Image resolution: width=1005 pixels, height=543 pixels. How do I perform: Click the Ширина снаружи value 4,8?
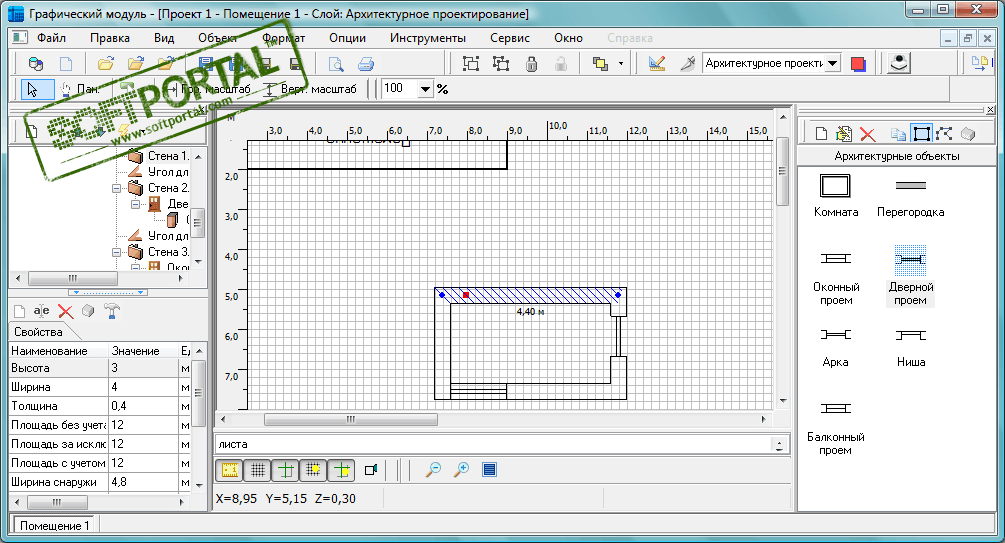click(144, 482)
